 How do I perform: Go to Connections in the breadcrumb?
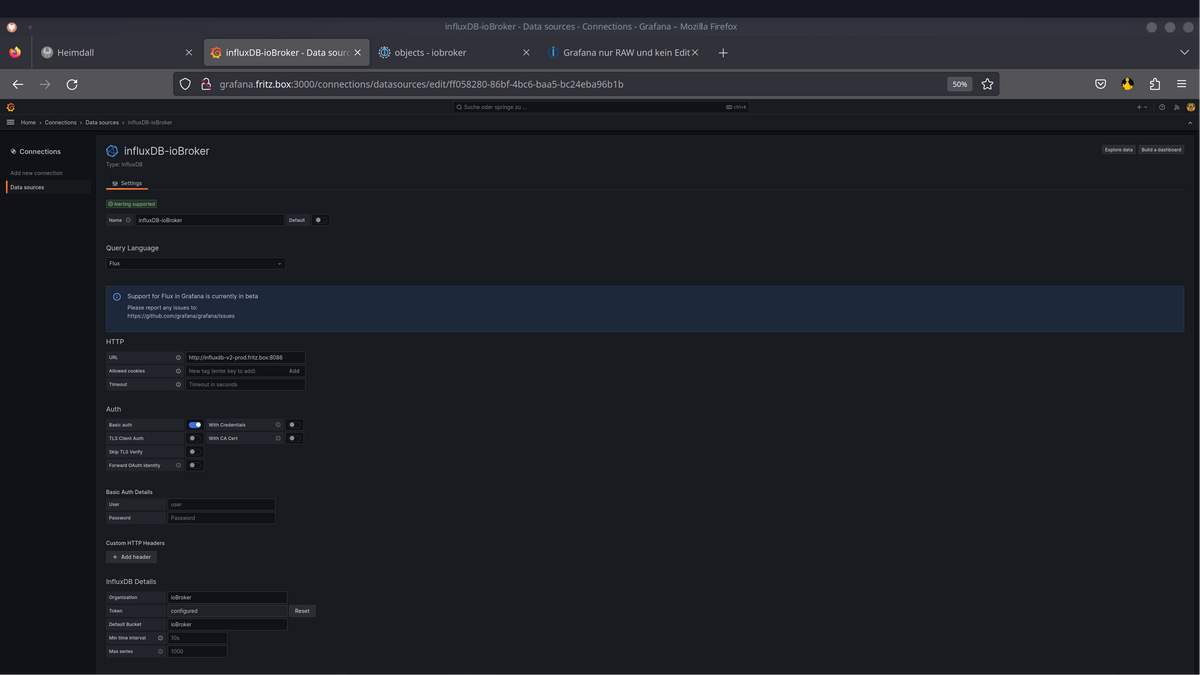[x=61, y=122]
